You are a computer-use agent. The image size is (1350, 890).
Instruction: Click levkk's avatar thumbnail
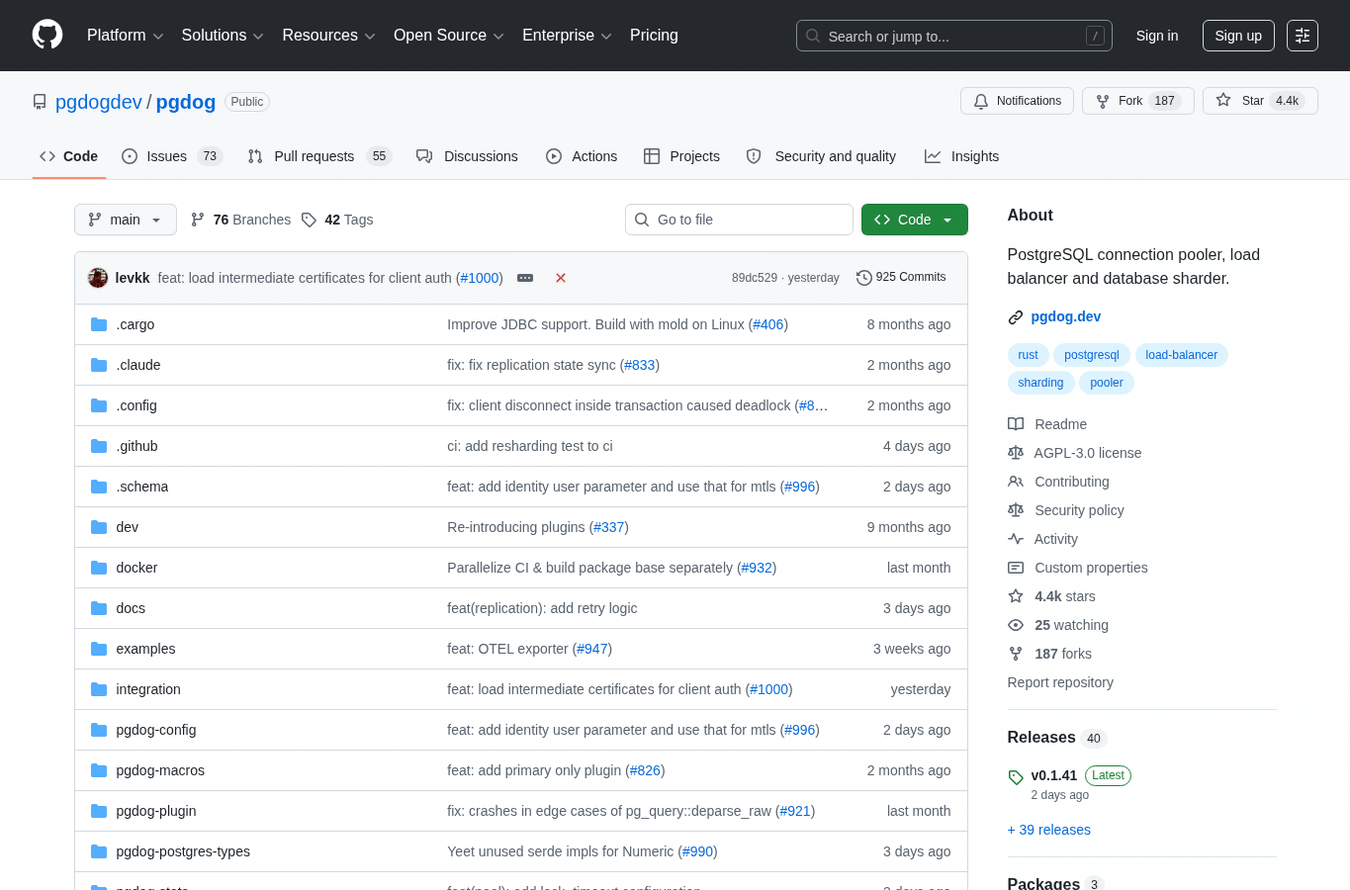pyautogui.click(x=98, y=278)
